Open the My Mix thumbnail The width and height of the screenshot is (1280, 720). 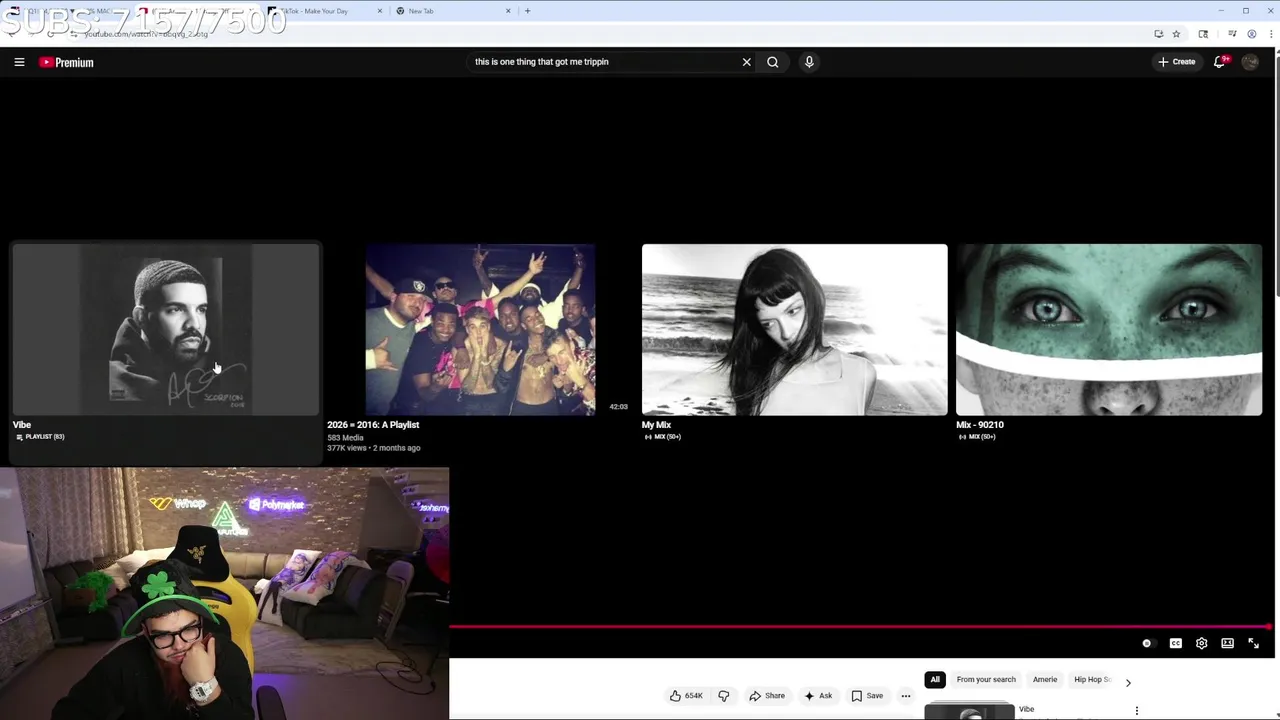pyautogui.click(x=794, y=329)
